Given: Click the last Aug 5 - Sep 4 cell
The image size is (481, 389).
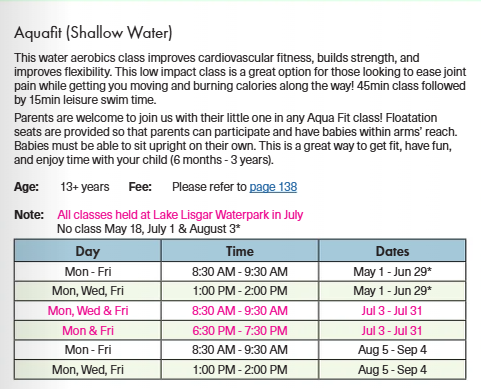Looking at the screenshot, I should (392, 370).
